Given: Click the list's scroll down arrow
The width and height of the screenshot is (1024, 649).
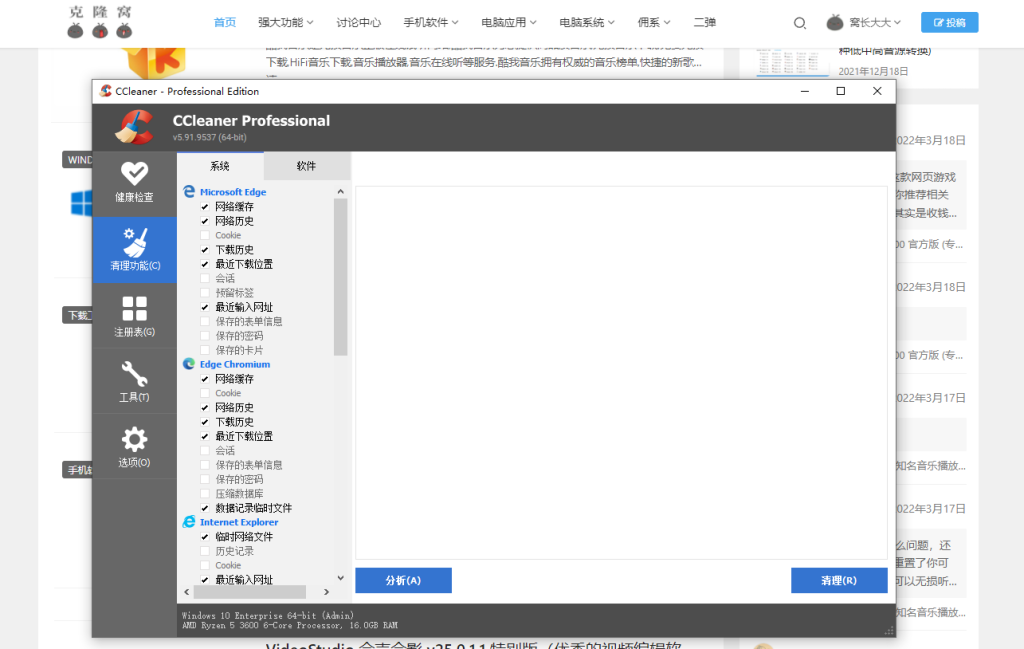Looking at the screenshot, I should click(340, 578).
